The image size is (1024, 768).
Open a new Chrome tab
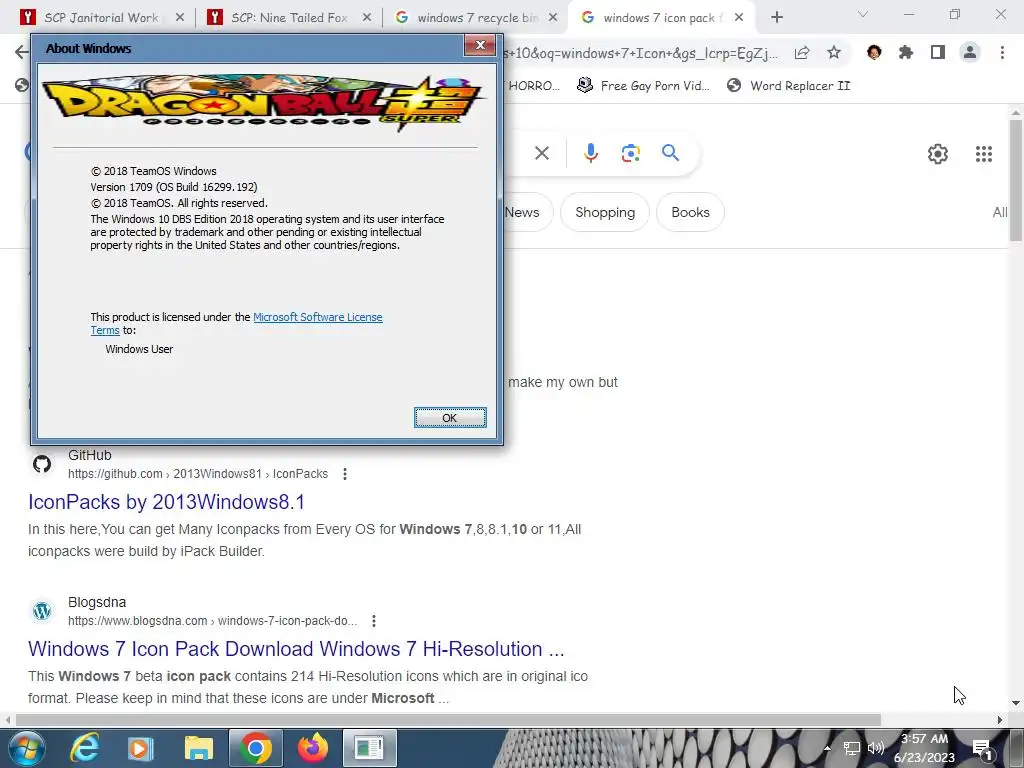[776, 18]
